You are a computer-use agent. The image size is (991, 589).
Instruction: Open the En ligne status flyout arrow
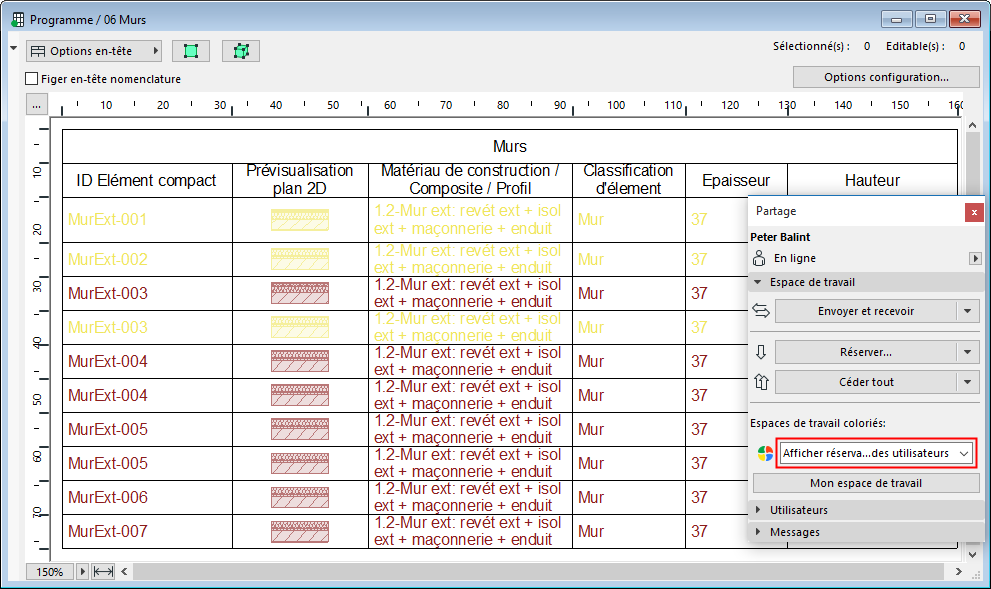(977, 258)
